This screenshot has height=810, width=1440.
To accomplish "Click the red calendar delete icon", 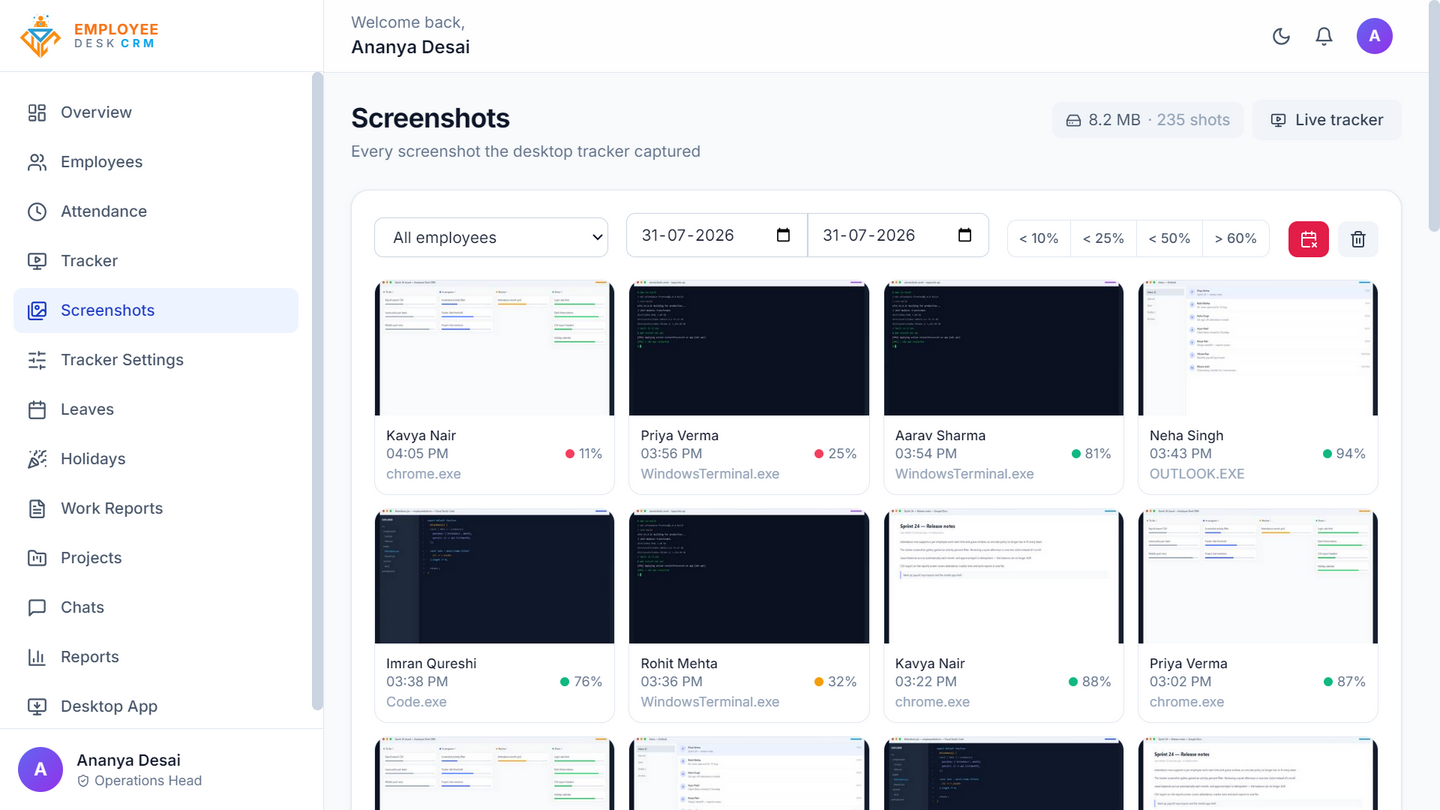I will (1308, 239).
